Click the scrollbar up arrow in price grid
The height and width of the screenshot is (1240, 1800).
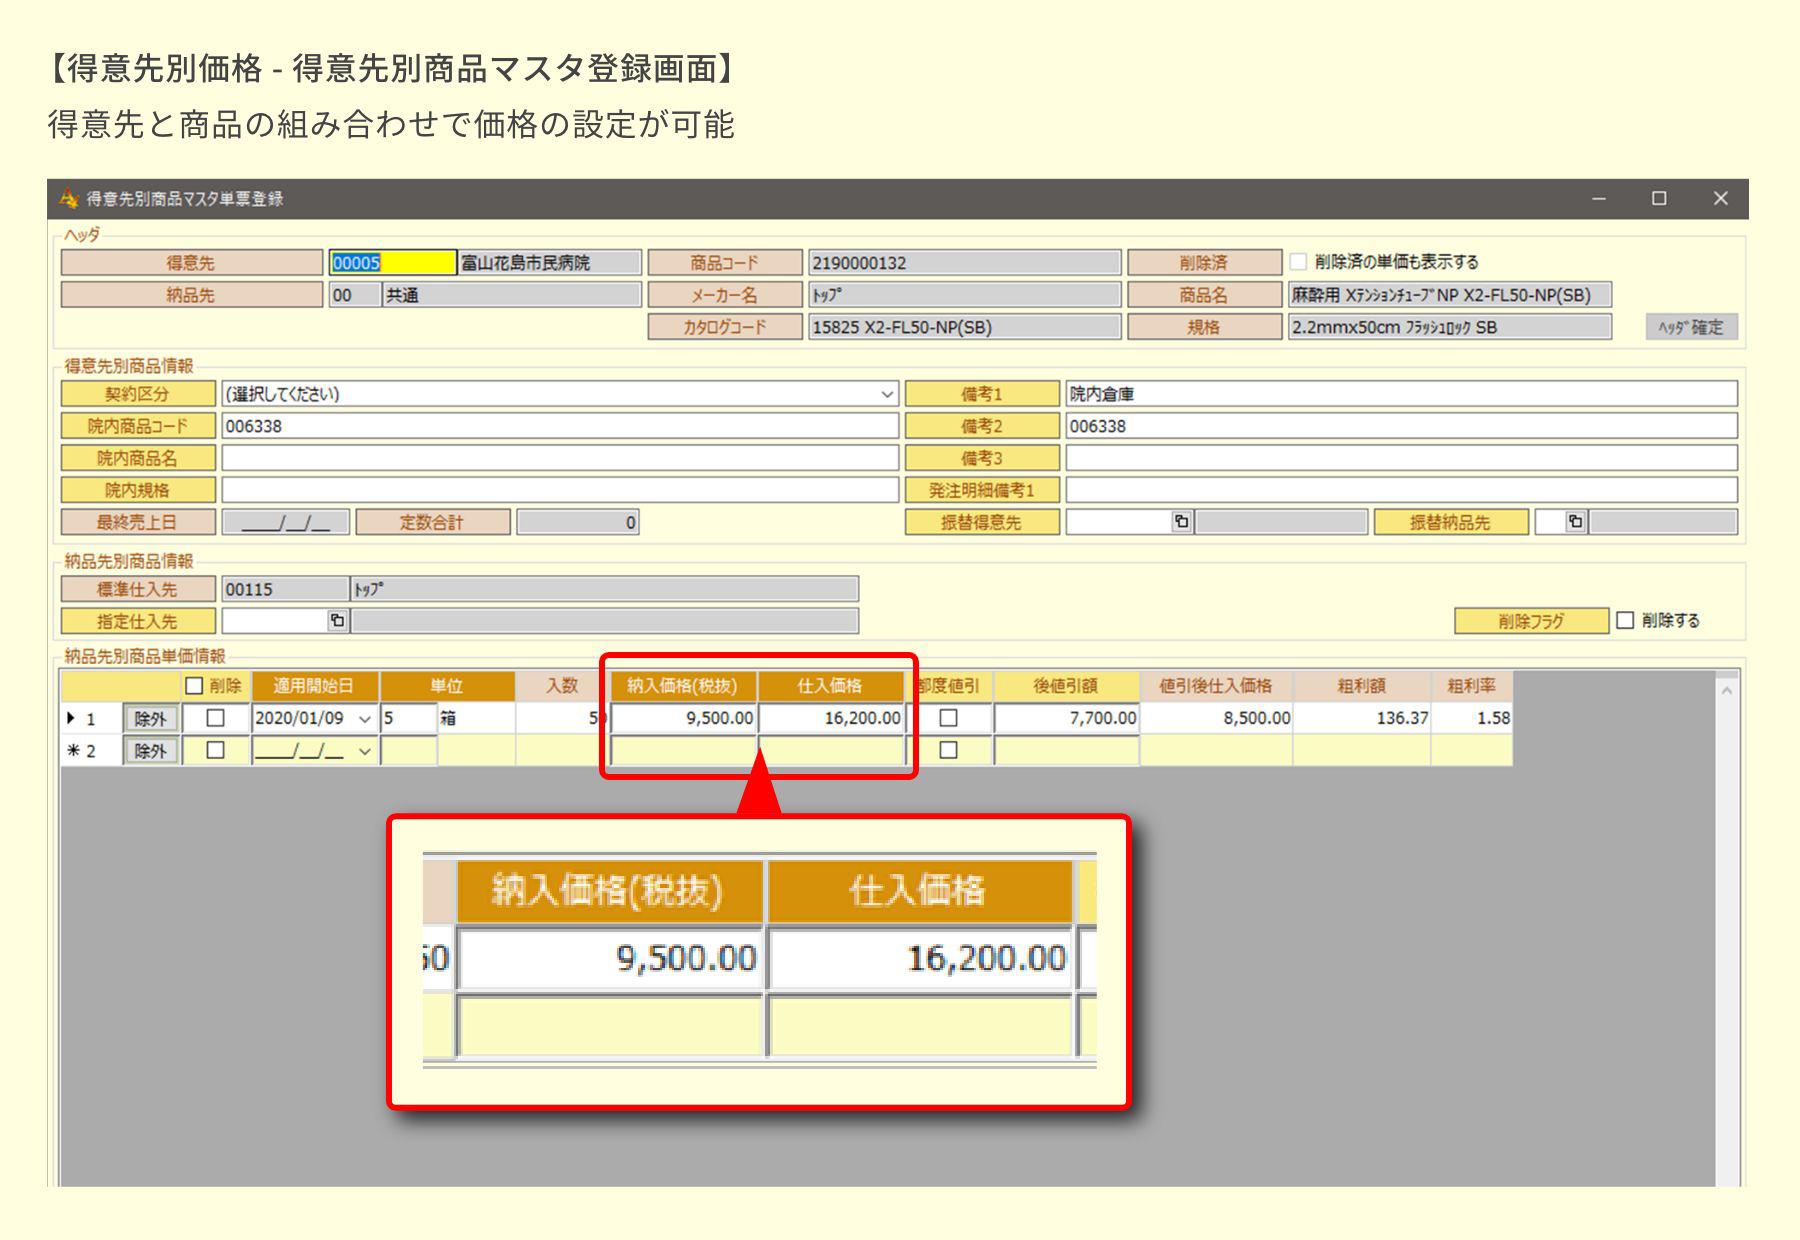[1726, 690]
